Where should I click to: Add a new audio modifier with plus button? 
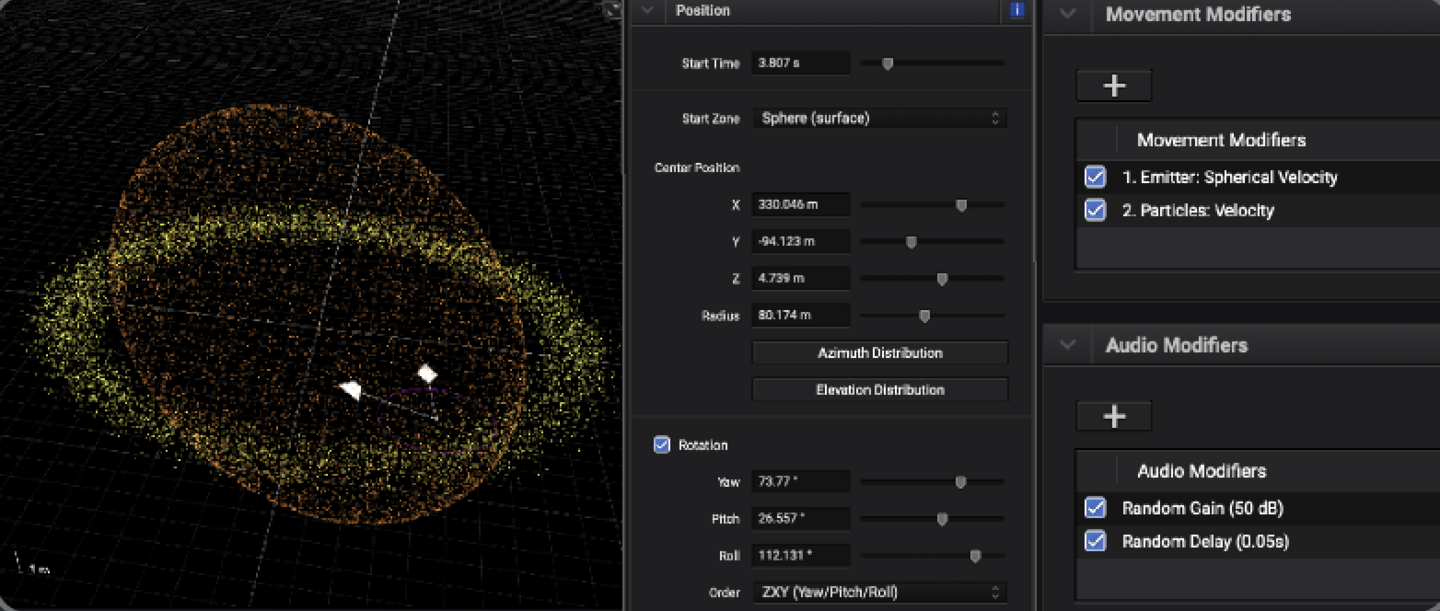[1114, 417]
